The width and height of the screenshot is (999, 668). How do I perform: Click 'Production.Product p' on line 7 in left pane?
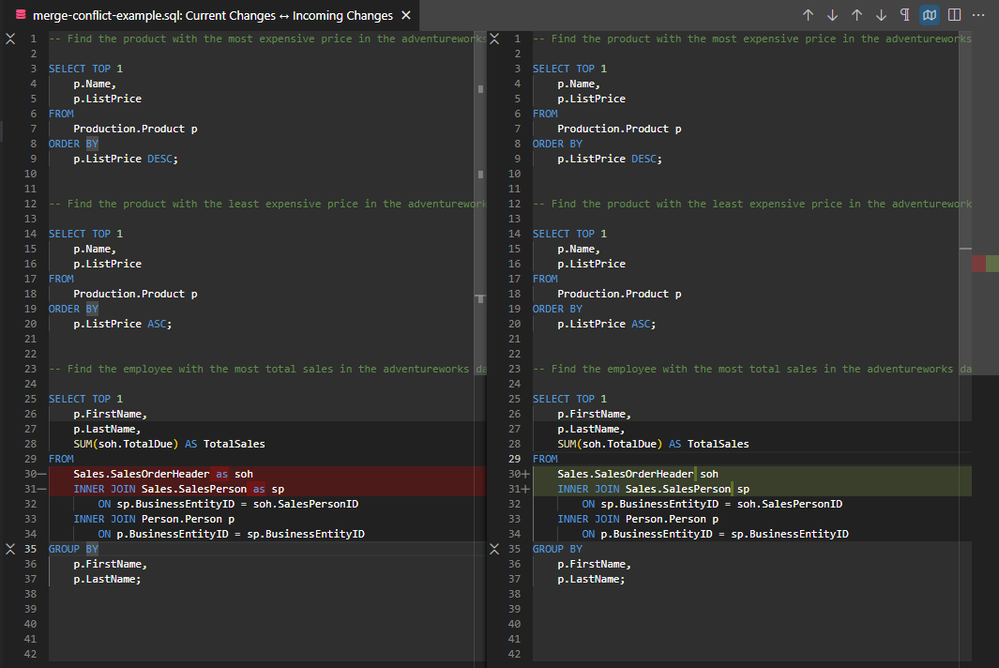click(x=135, y=129)
